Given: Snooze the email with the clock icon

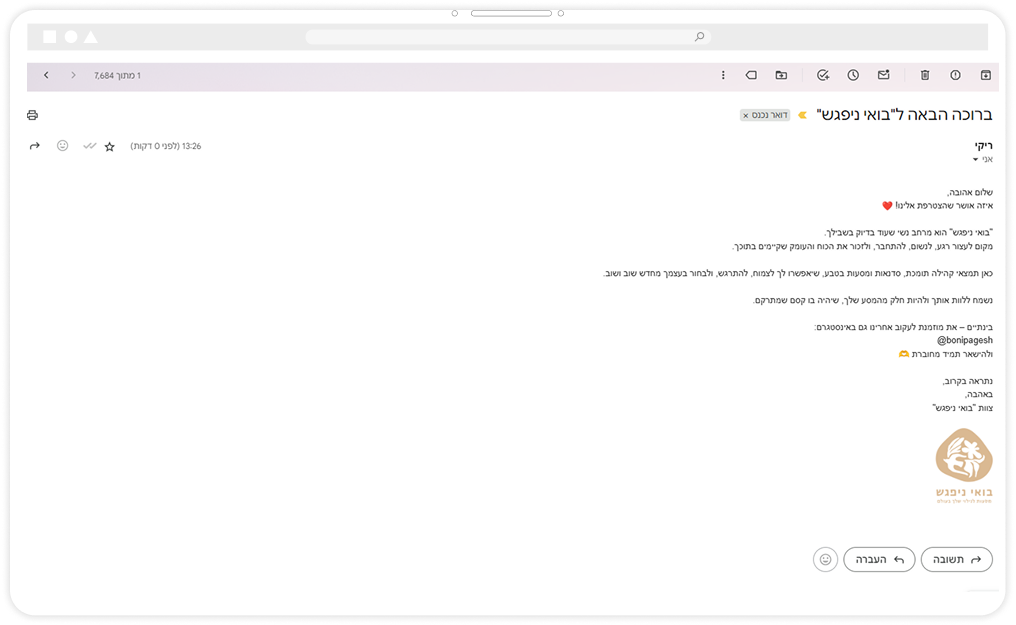Looking at the screenshot, I should pyautogui.click(x=853, y=75).
